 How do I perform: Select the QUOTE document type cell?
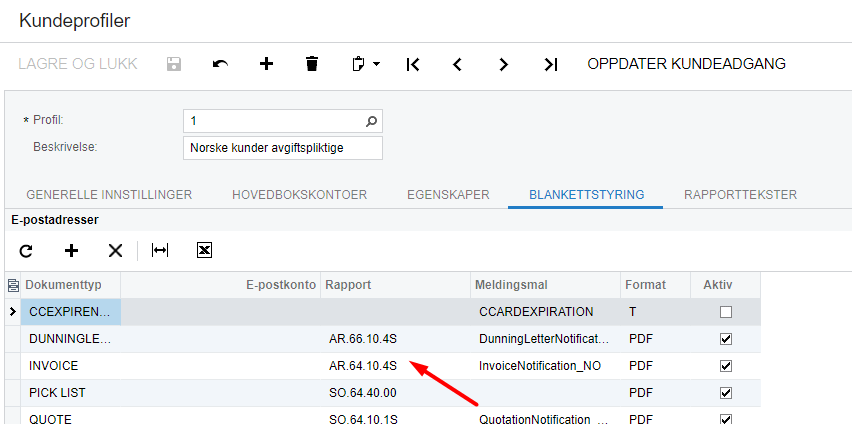tap(71, 416)
